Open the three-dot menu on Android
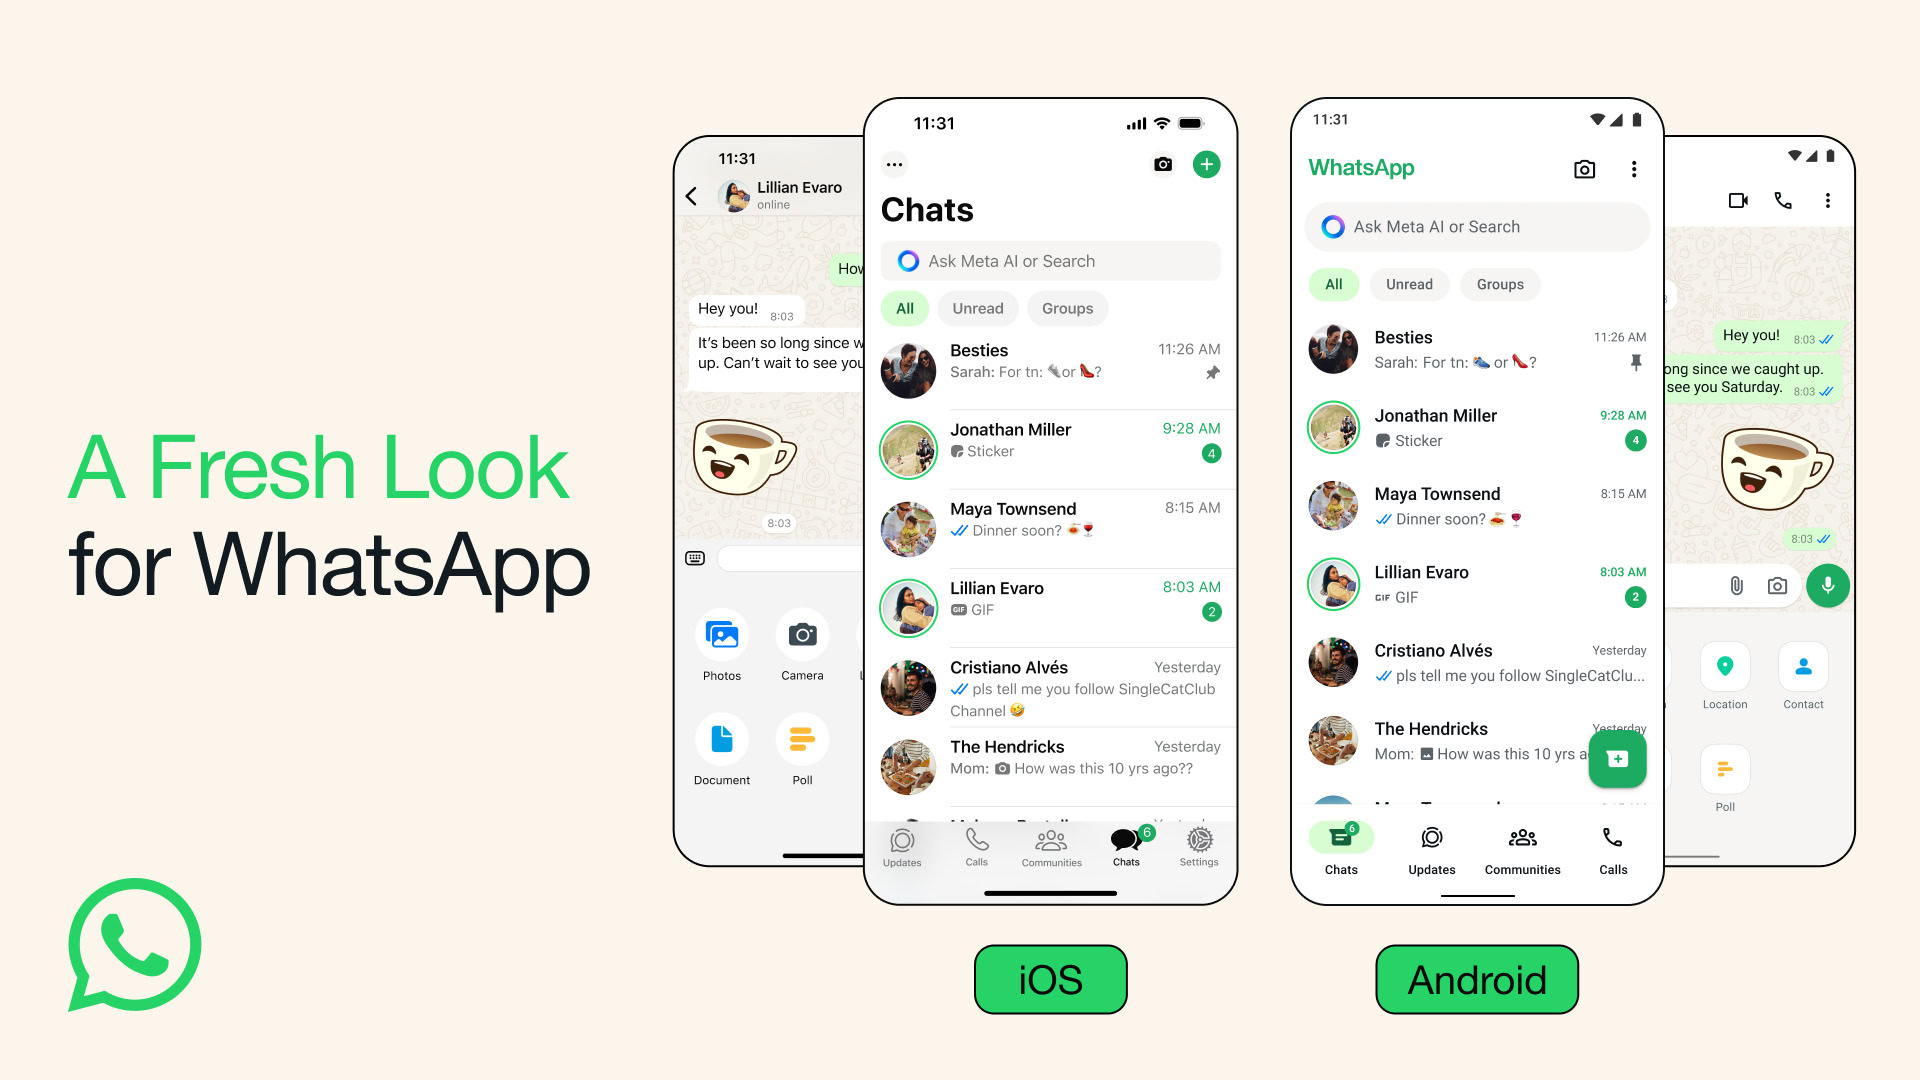 tap(1633, 169)
